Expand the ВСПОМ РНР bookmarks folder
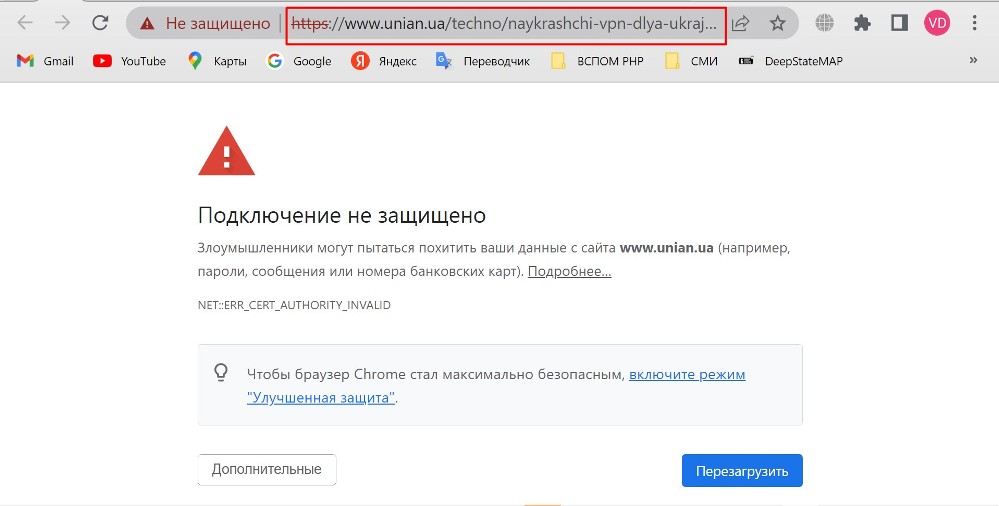This screenshot has width=999, height=506. pyautogui.click(x=597, y=61)
